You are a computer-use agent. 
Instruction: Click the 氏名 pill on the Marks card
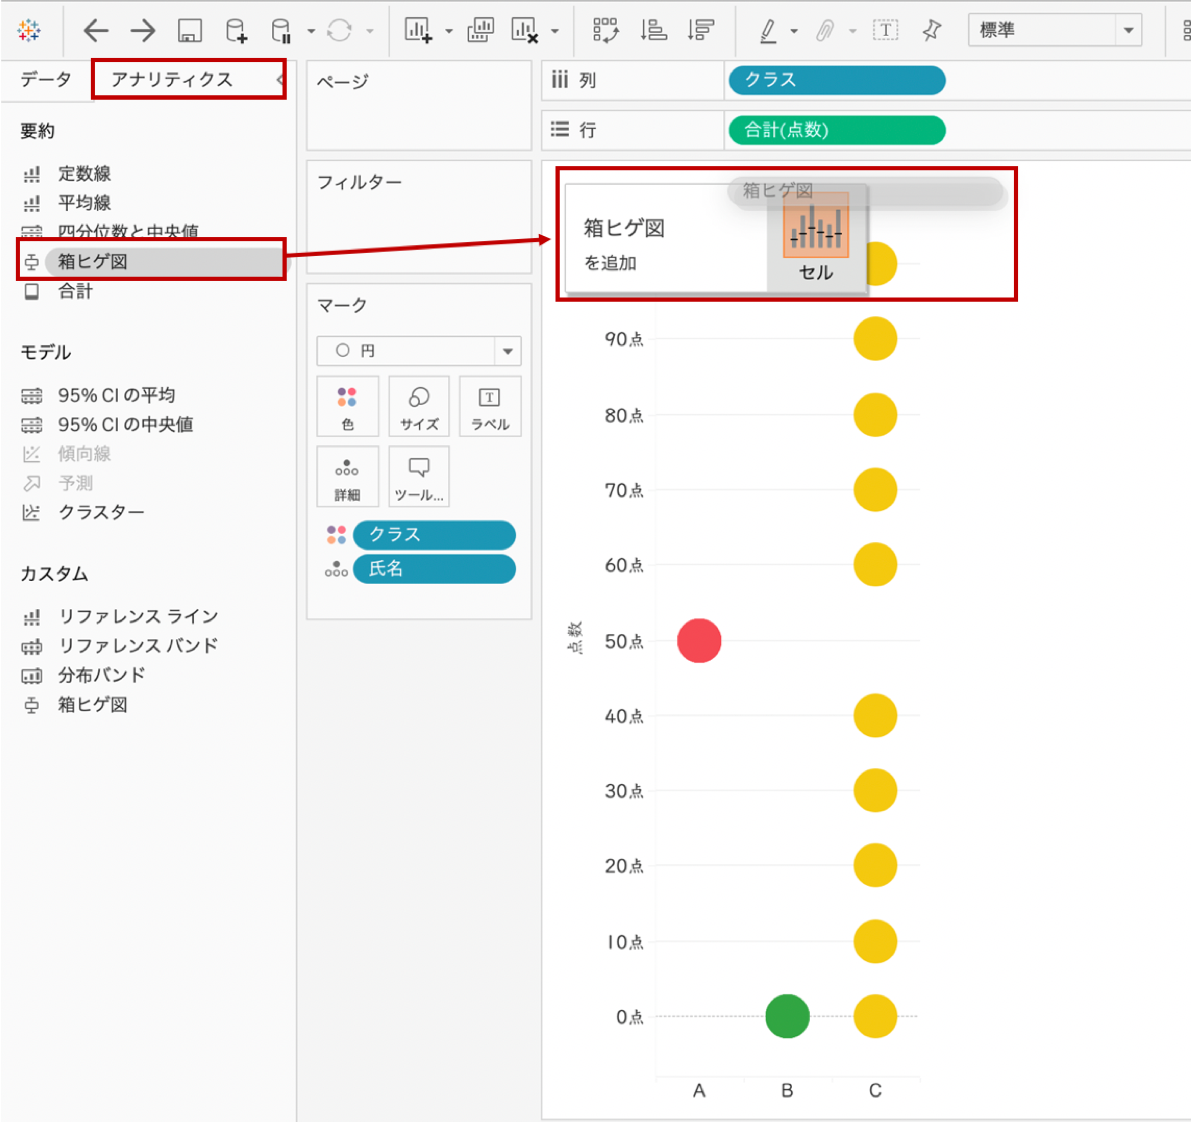point(434,569)
